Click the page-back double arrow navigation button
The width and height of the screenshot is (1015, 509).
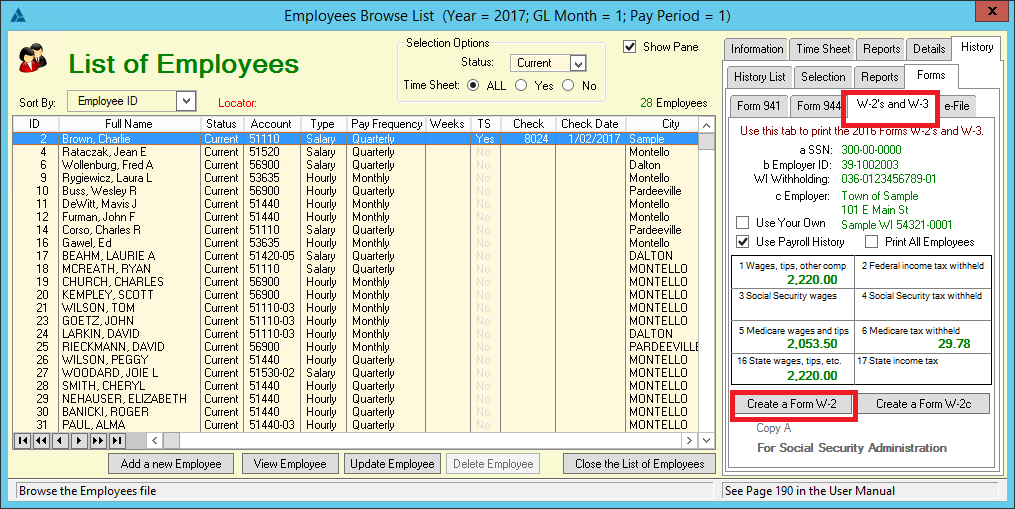[41, 440]
